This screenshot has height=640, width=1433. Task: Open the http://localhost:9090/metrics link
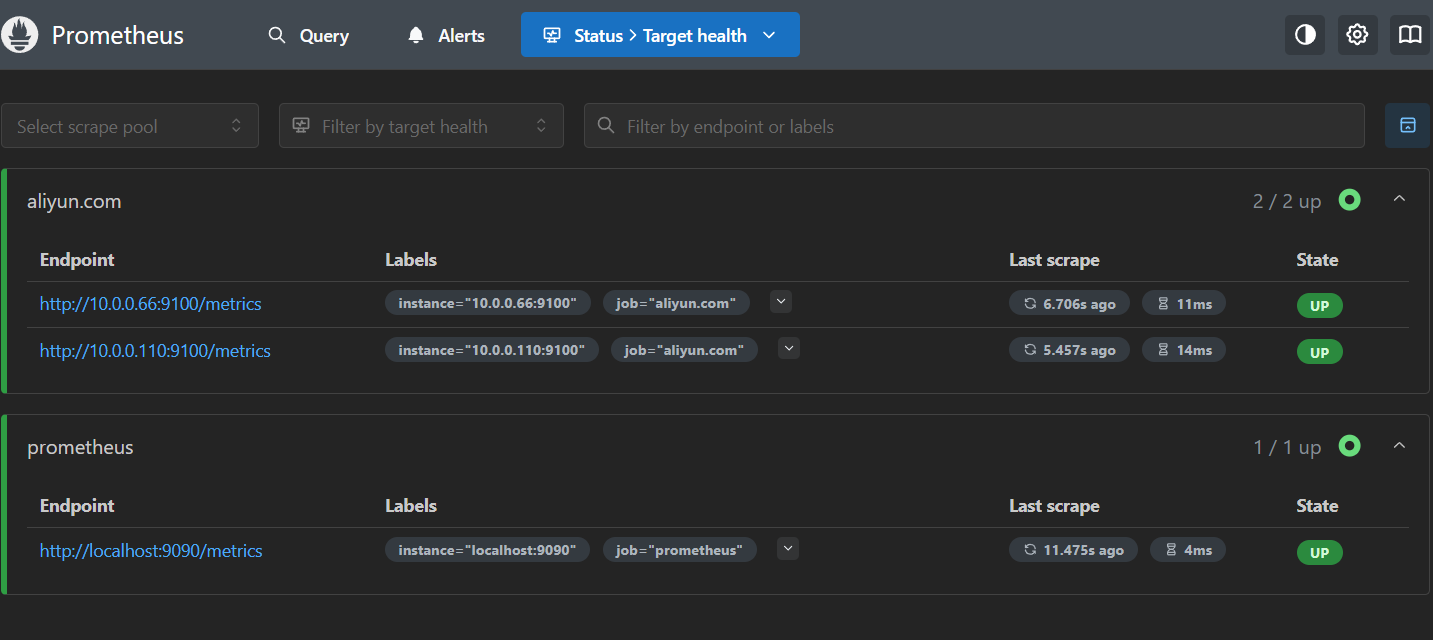(x=151, y=551)
